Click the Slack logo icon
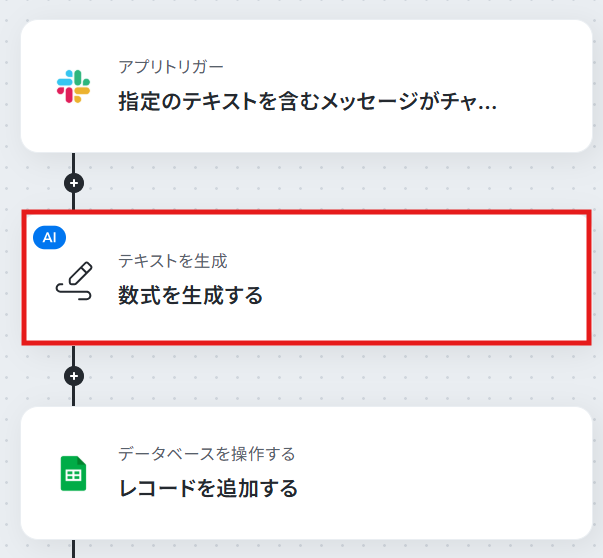The height and width of the screenshot is (558, 603). tap(73, 86)
